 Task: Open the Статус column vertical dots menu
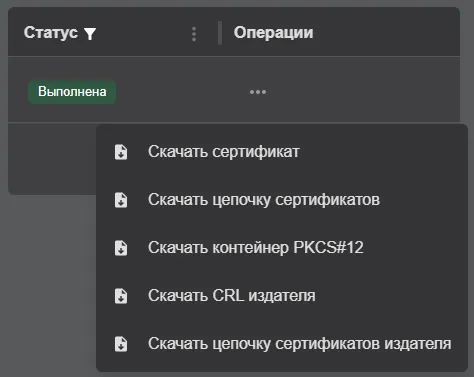(194, 34)
